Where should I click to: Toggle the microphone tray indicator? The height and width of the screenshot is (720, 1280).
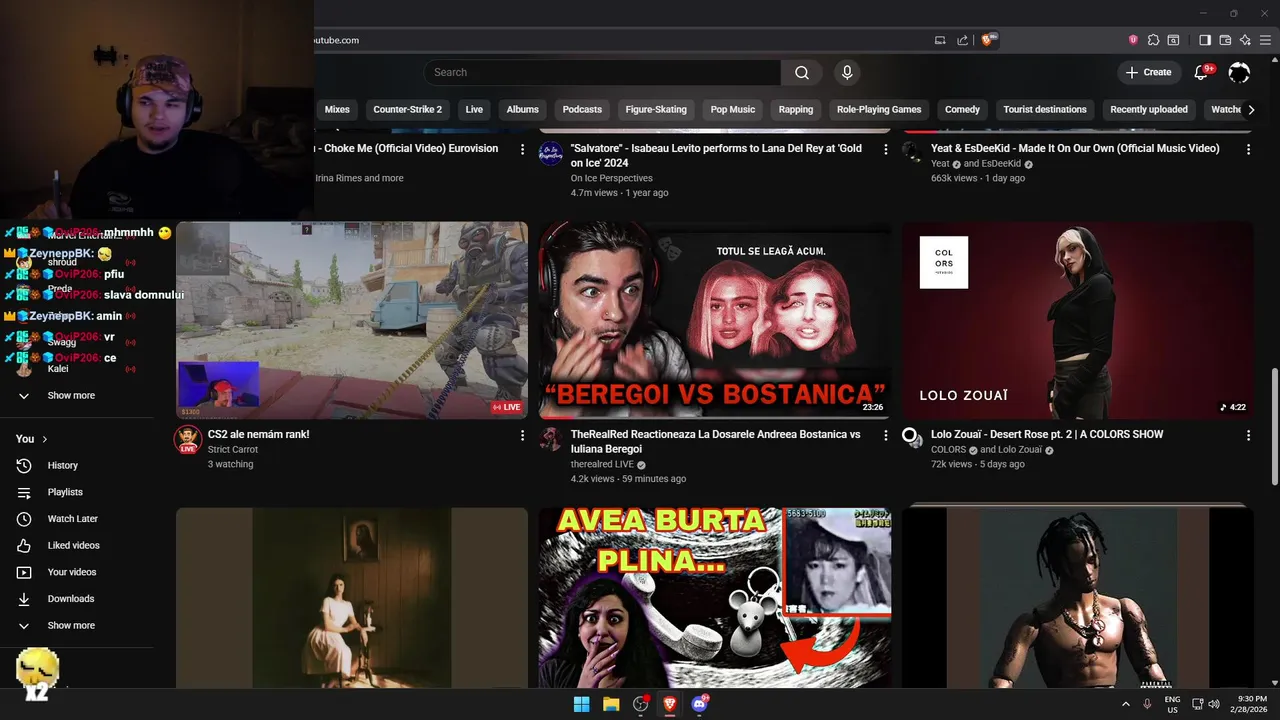[x=1147, y=704]
